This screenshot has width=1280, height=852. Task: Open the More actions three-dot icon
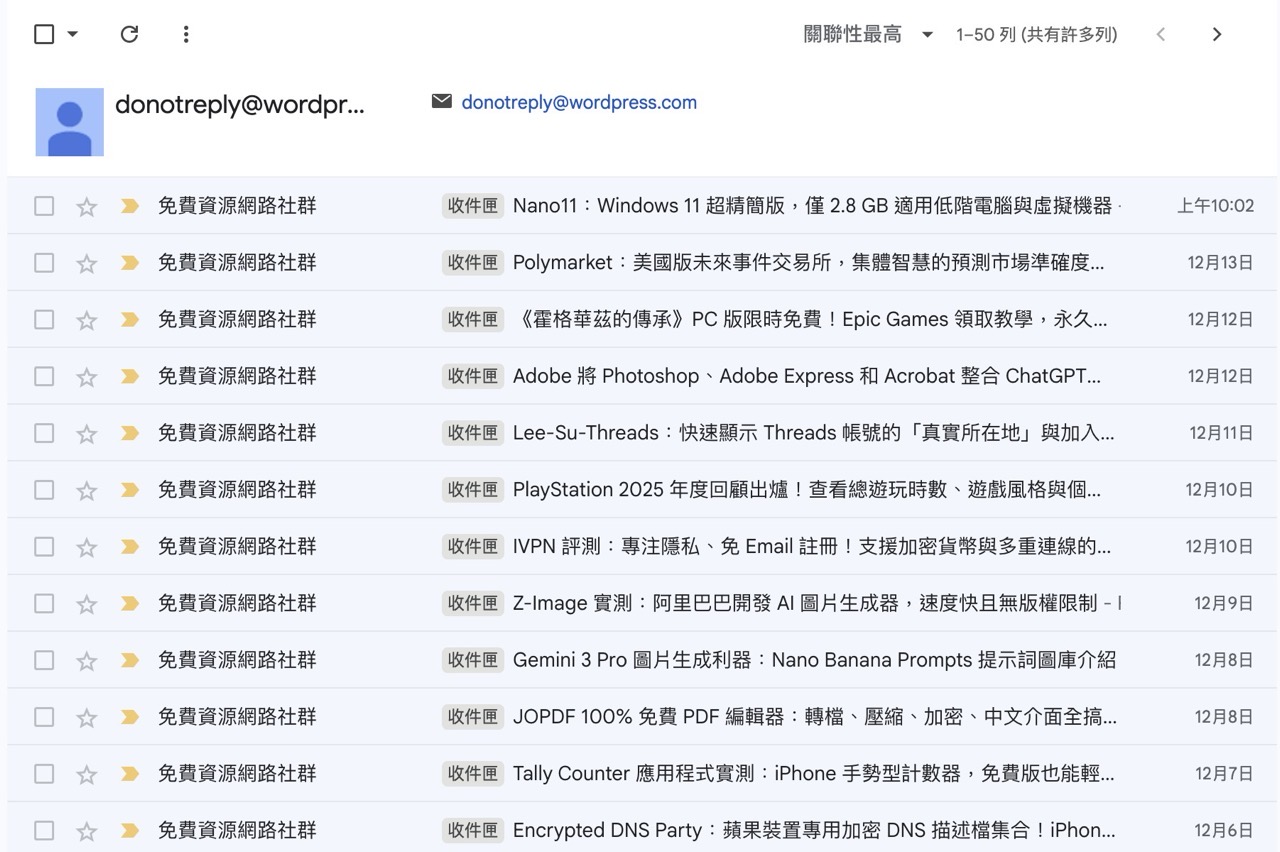[185, 33]
